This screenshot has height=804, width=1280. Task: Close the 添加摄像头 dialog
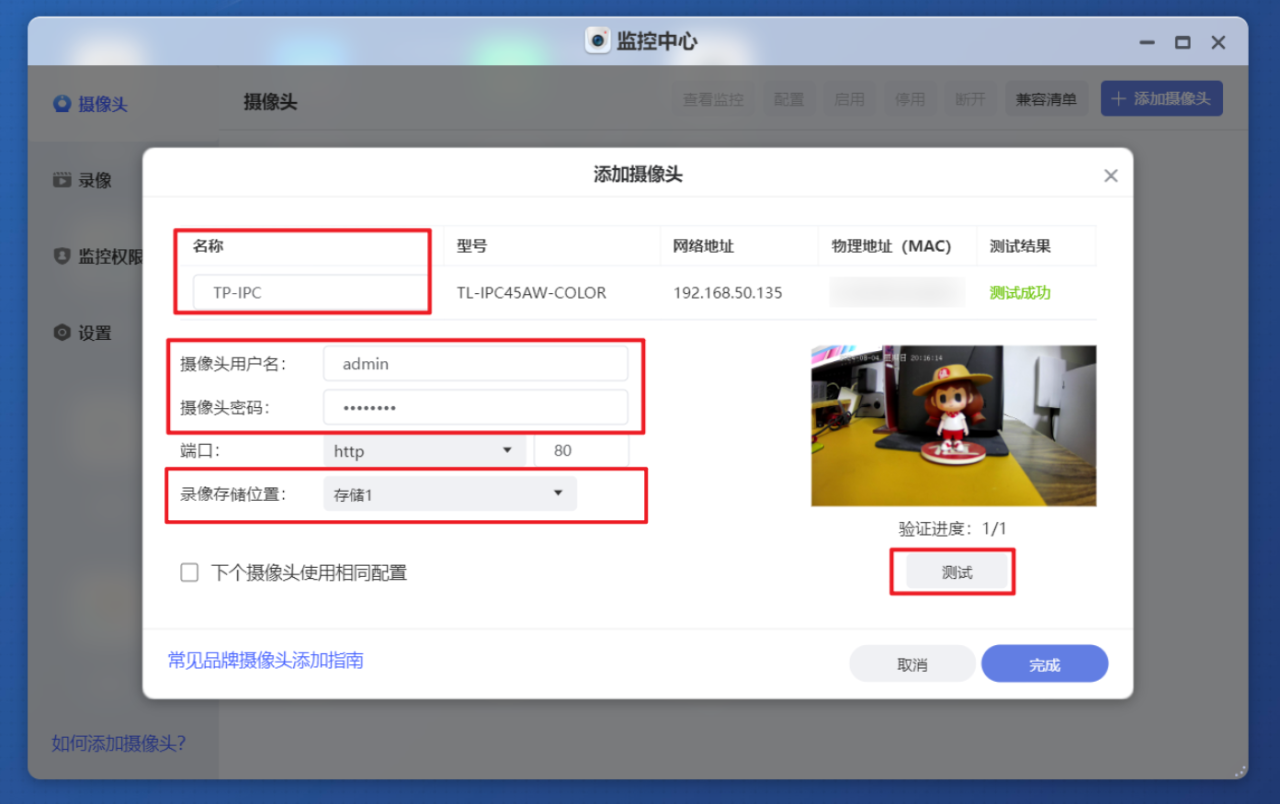[x=1110, y=175]
